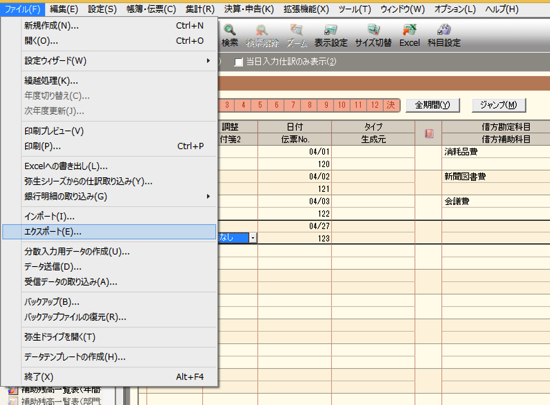
Task: Select month 10 period tab
Action: coord(342,105)
